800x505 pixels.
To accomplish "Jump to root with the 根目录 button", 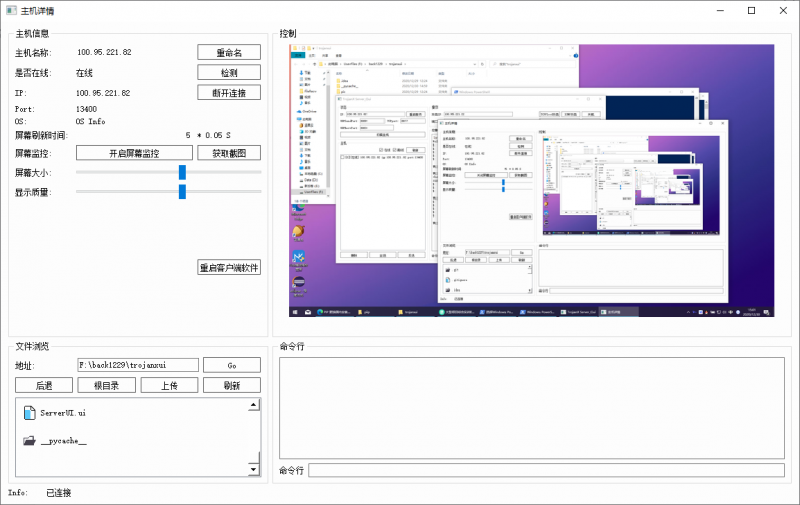I will (x=106, y=385).
